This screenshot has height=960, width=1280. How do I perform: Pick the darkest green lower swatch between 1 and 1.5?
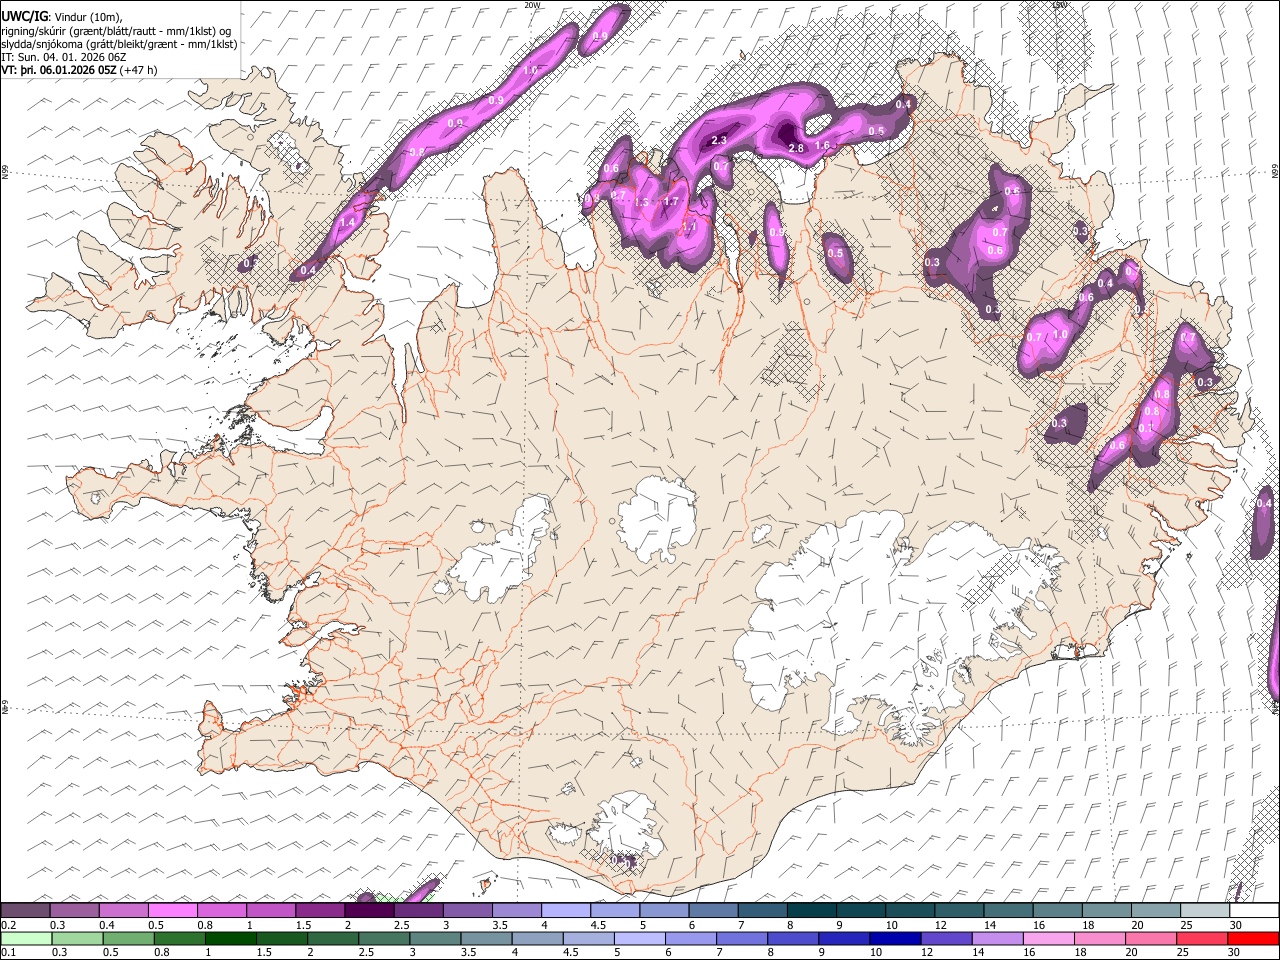point(230,938)
